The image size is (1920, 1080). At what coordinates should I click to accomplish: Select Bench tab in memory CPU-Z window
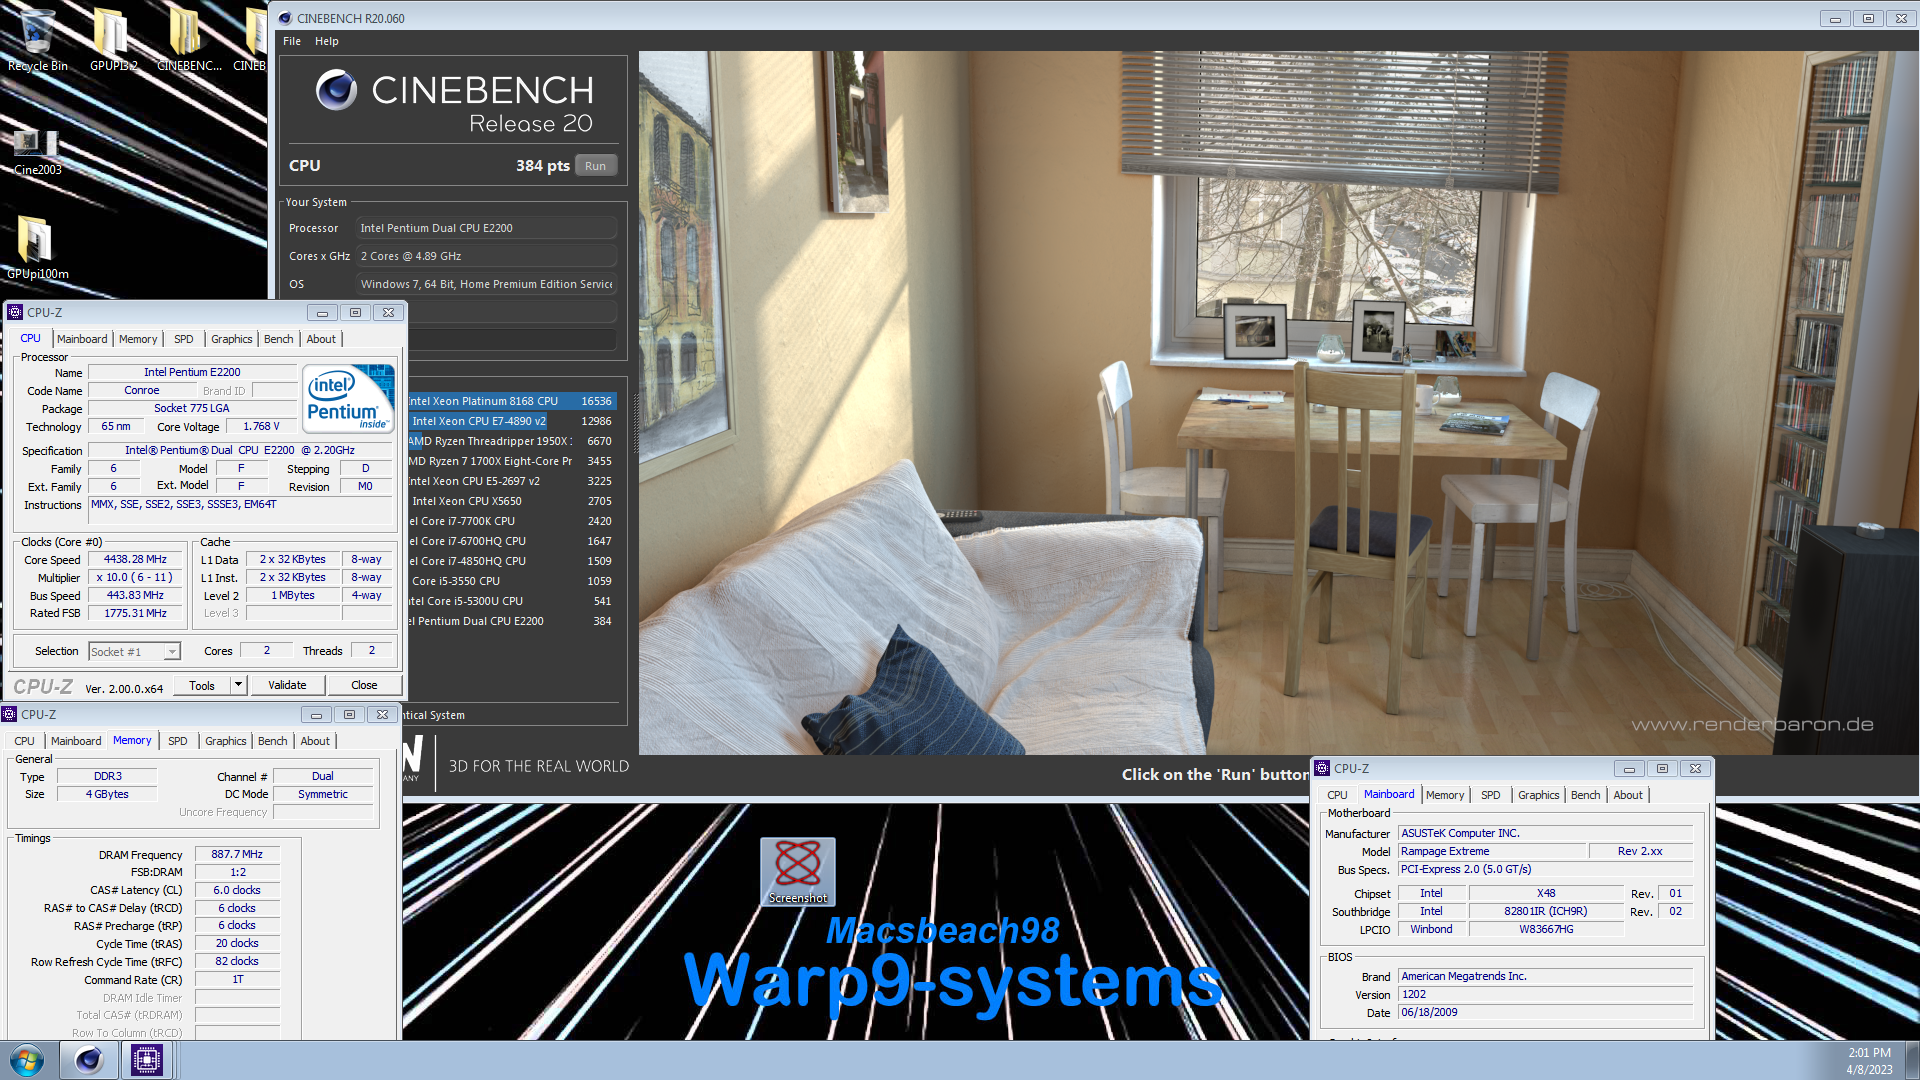click(x=273, y=741)
